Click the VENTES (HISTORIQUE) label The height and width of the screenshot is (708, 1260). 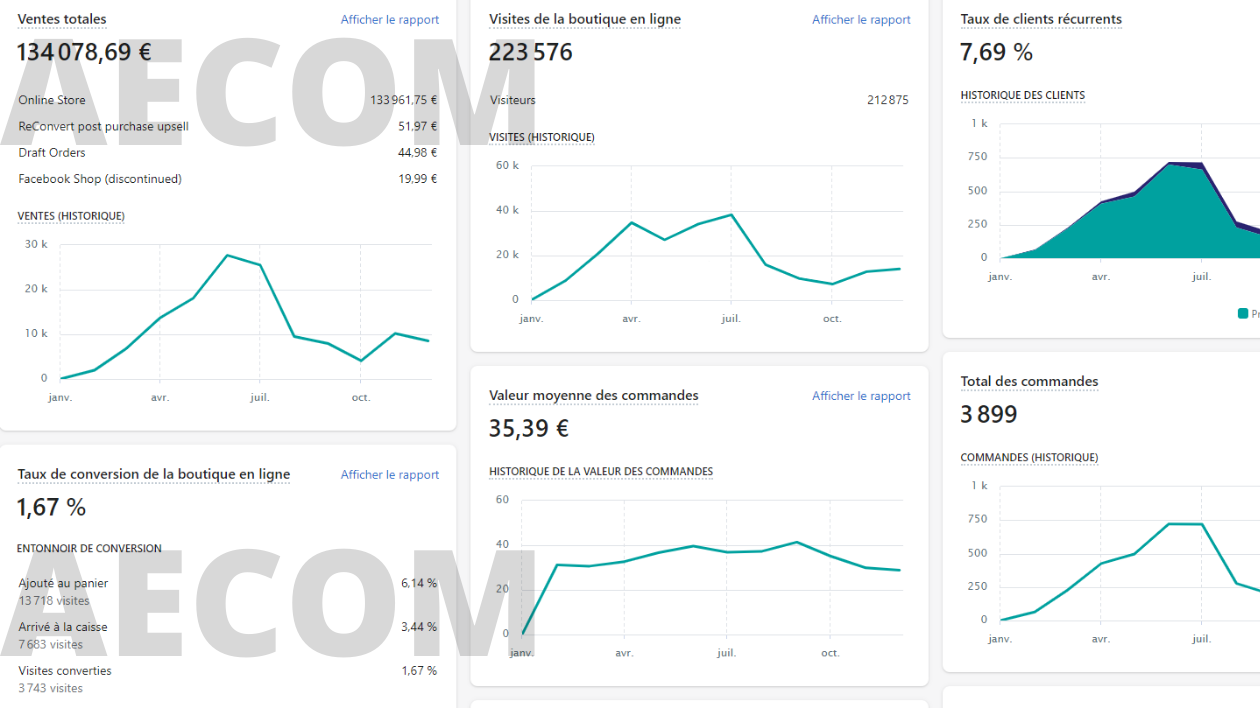[x=71, y=216]
